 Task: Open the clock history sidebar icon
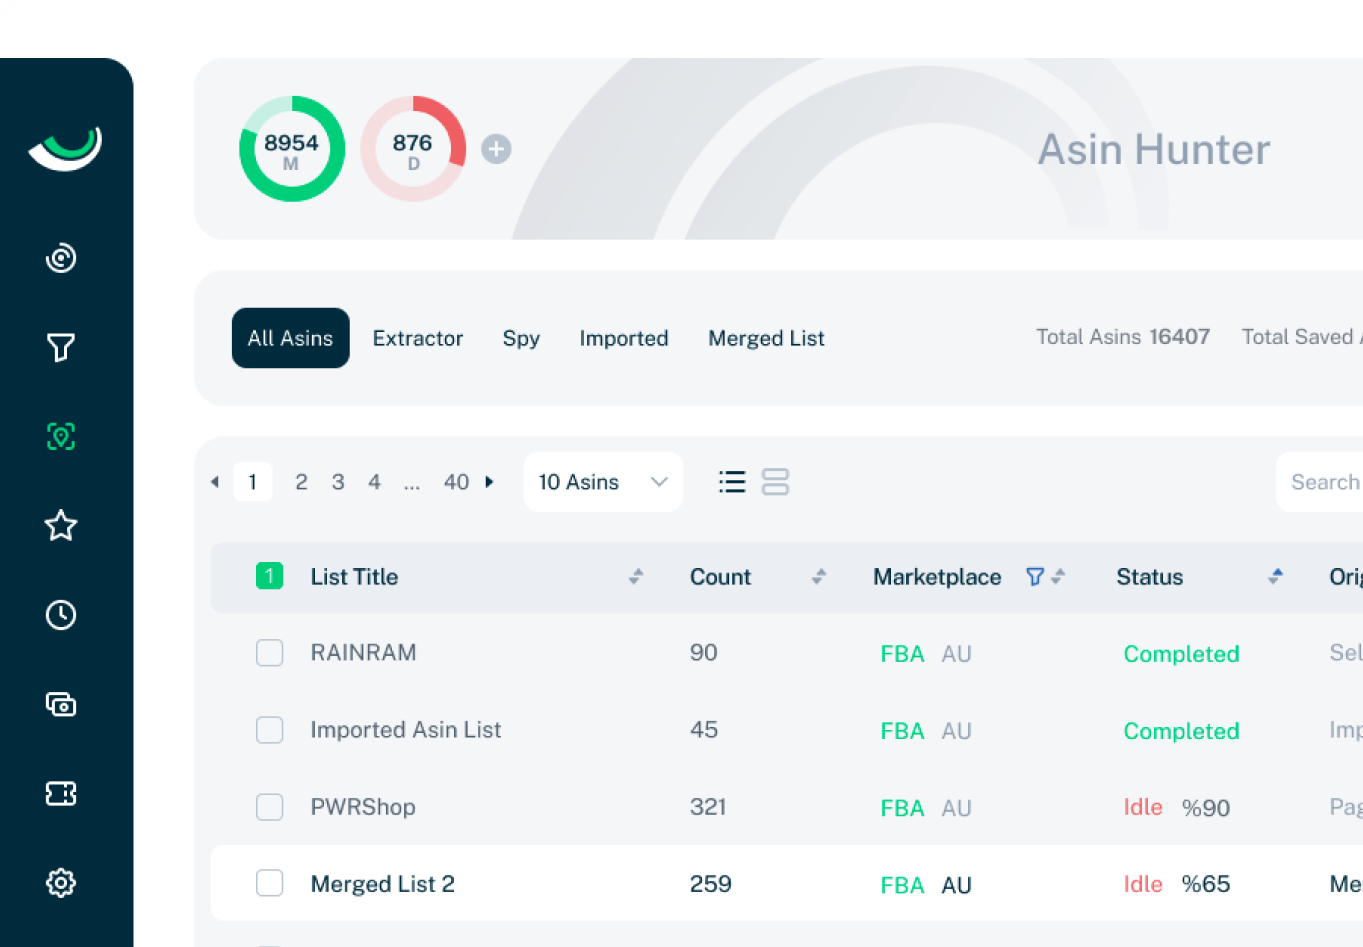[61, 614]
